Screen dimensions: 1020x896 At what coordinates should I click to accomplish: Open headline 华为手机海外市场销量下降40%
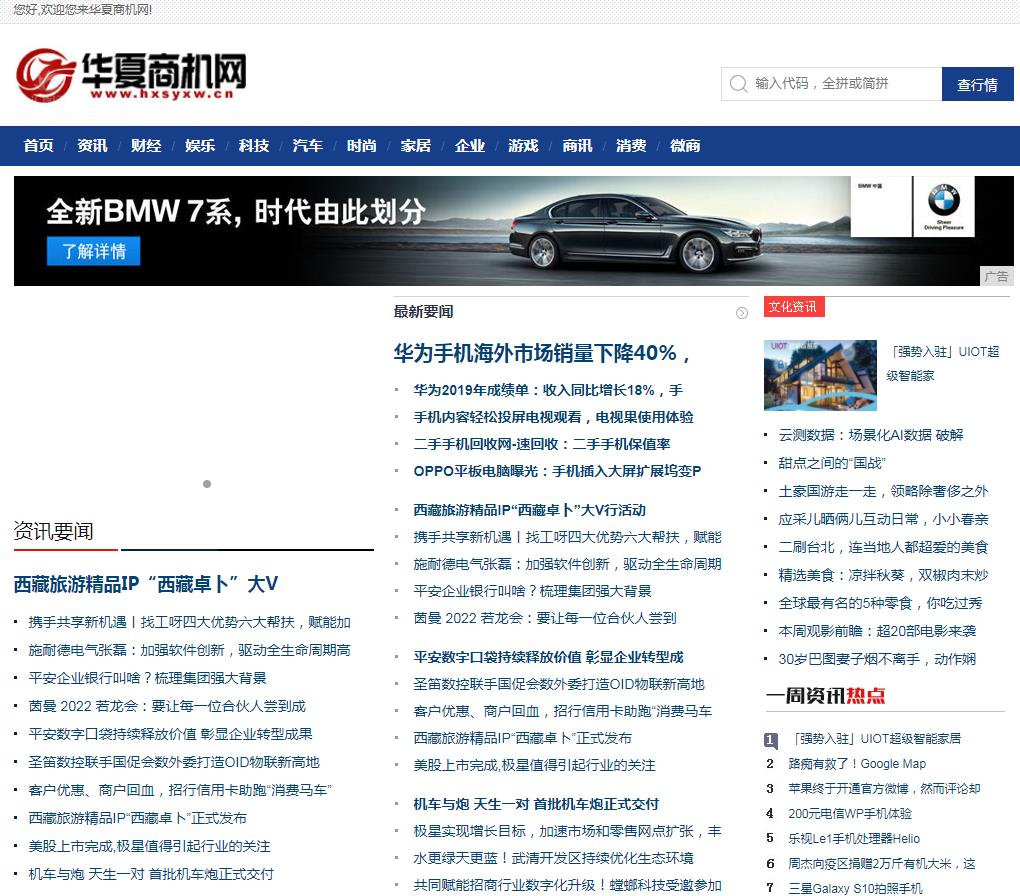coord(541,353)
